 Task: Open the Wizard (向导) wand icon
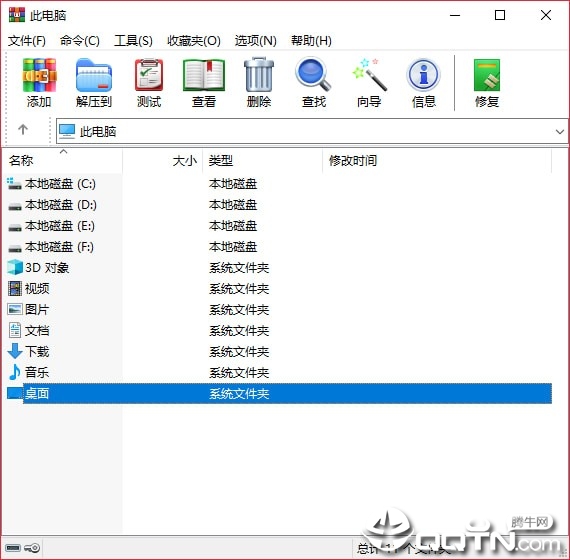click(x=369, y=75)
